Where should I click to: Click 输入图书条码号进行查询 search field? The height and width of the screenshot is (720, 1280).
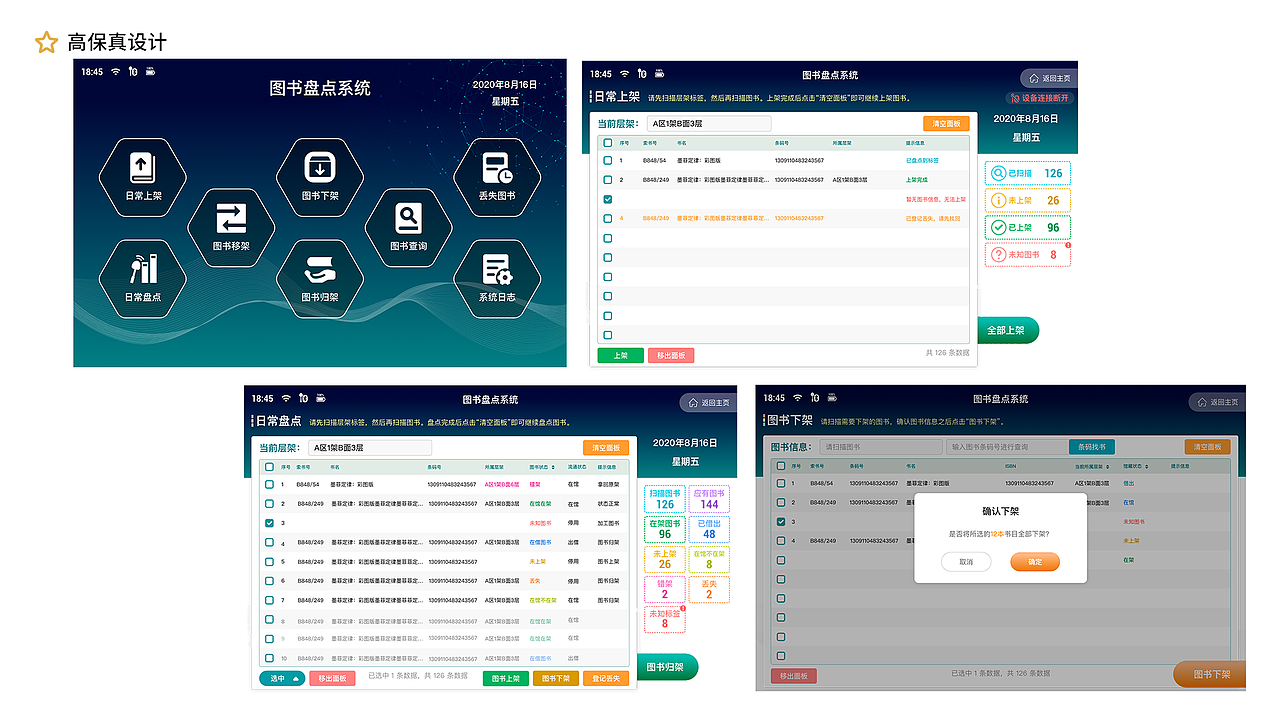(1007, 447)
